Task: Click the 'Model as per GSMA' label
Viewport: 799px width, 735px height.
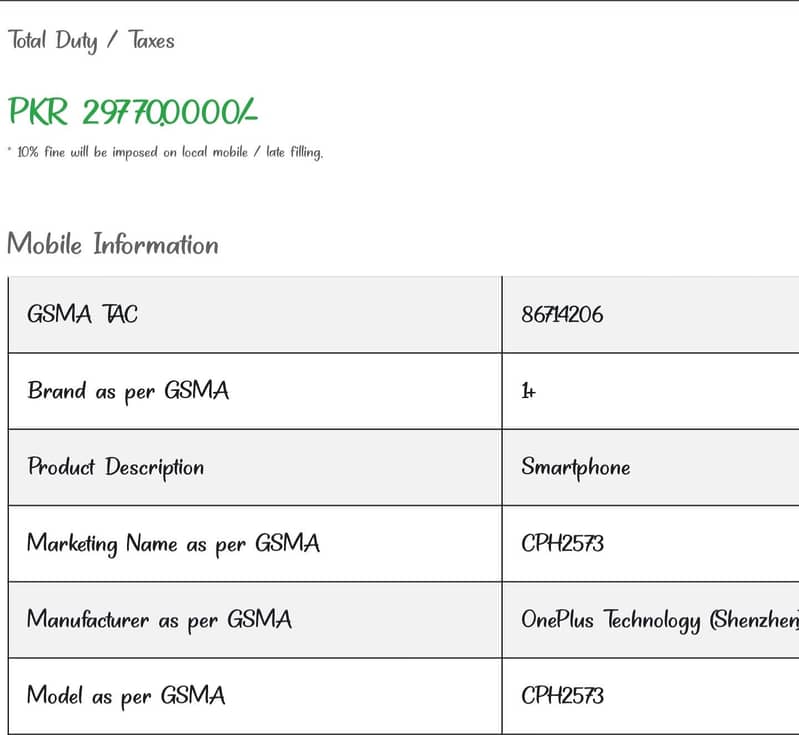Action: (126, 696)
